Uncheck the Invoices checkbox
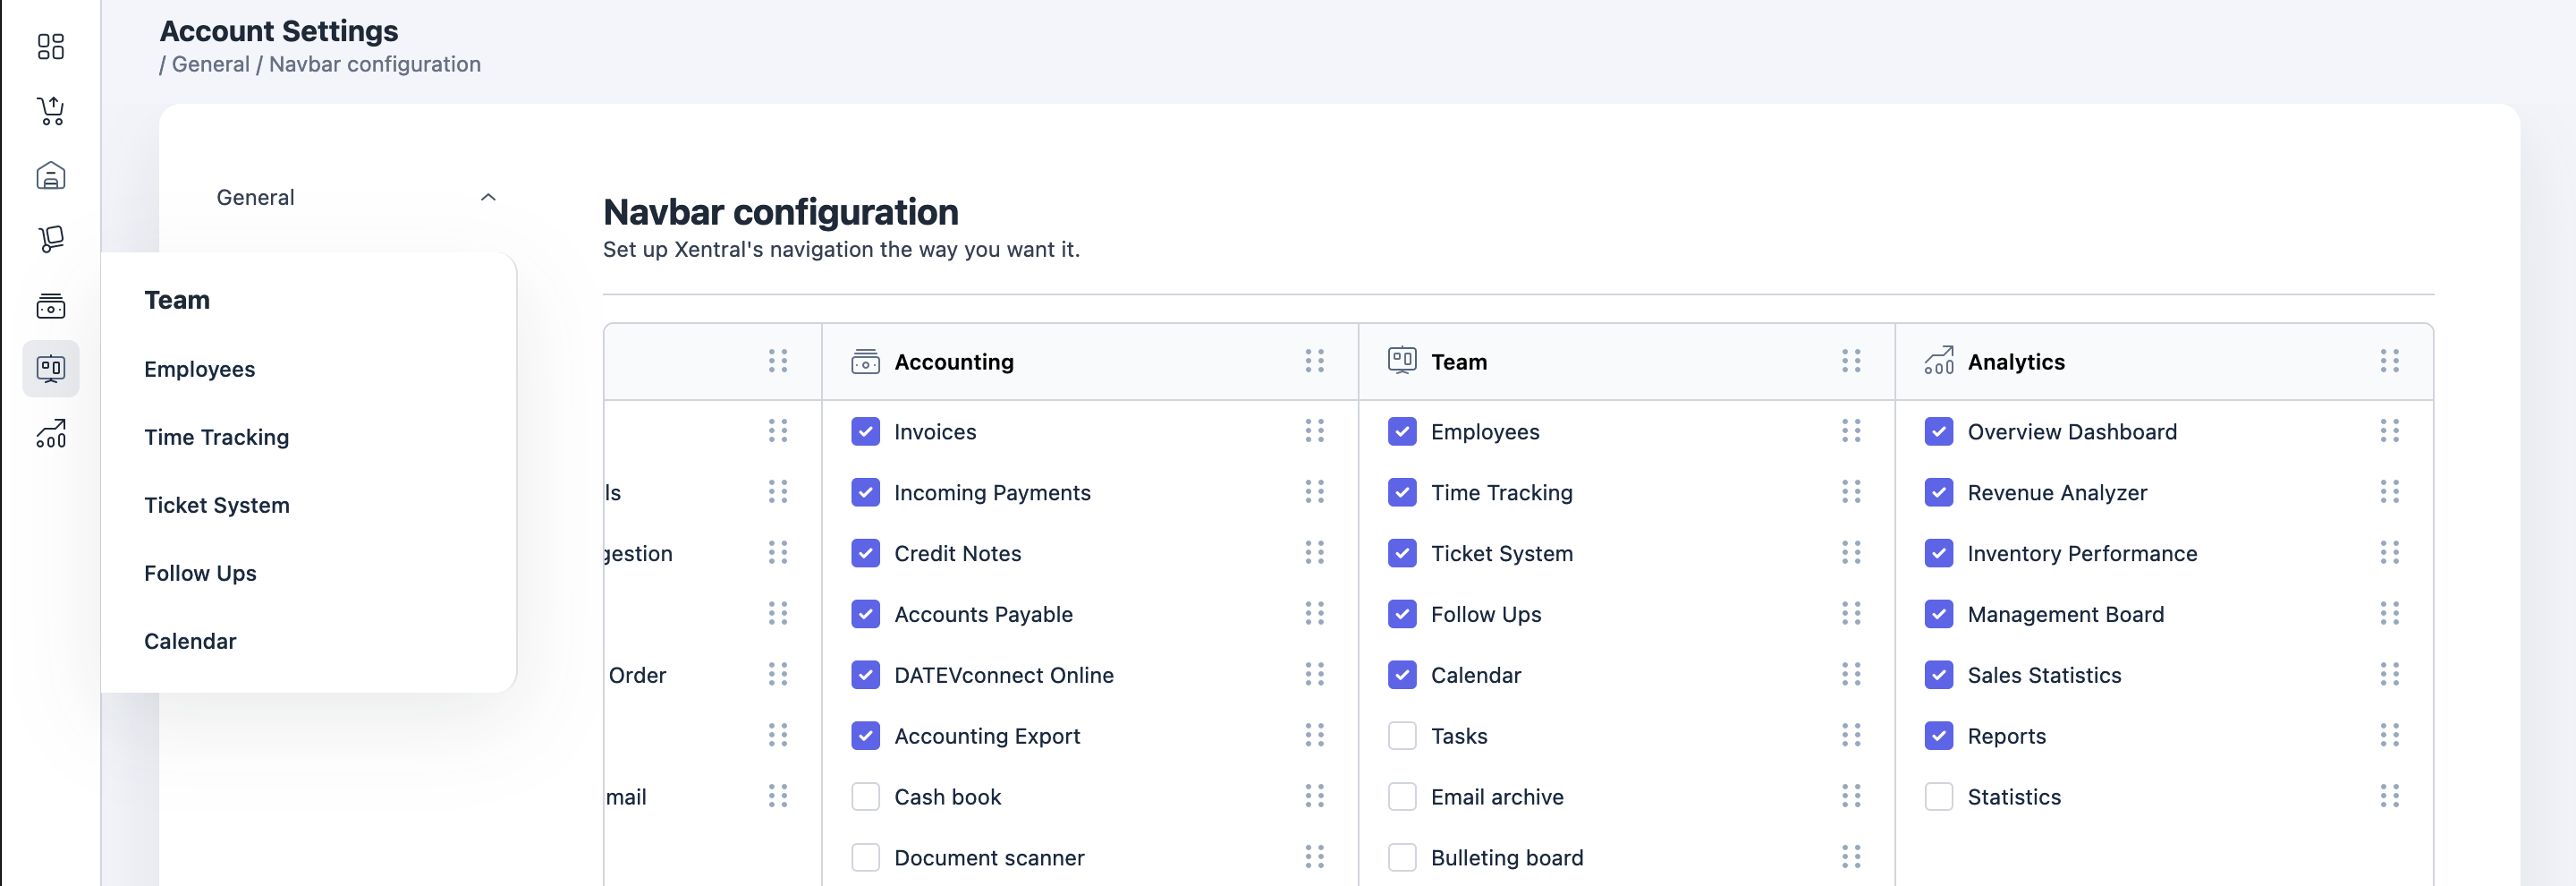The width and height of the screenshot is (2576, 886). [x=865, y=431]
